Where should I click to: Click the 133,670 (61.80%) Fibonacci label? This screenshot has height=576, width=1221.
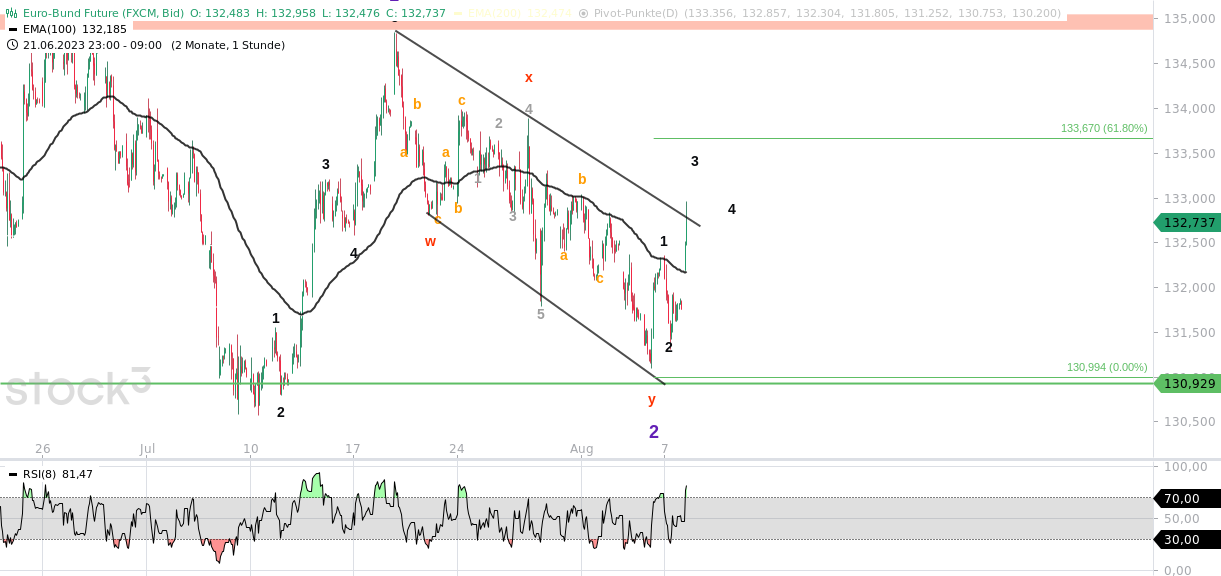pos(1101,128)
